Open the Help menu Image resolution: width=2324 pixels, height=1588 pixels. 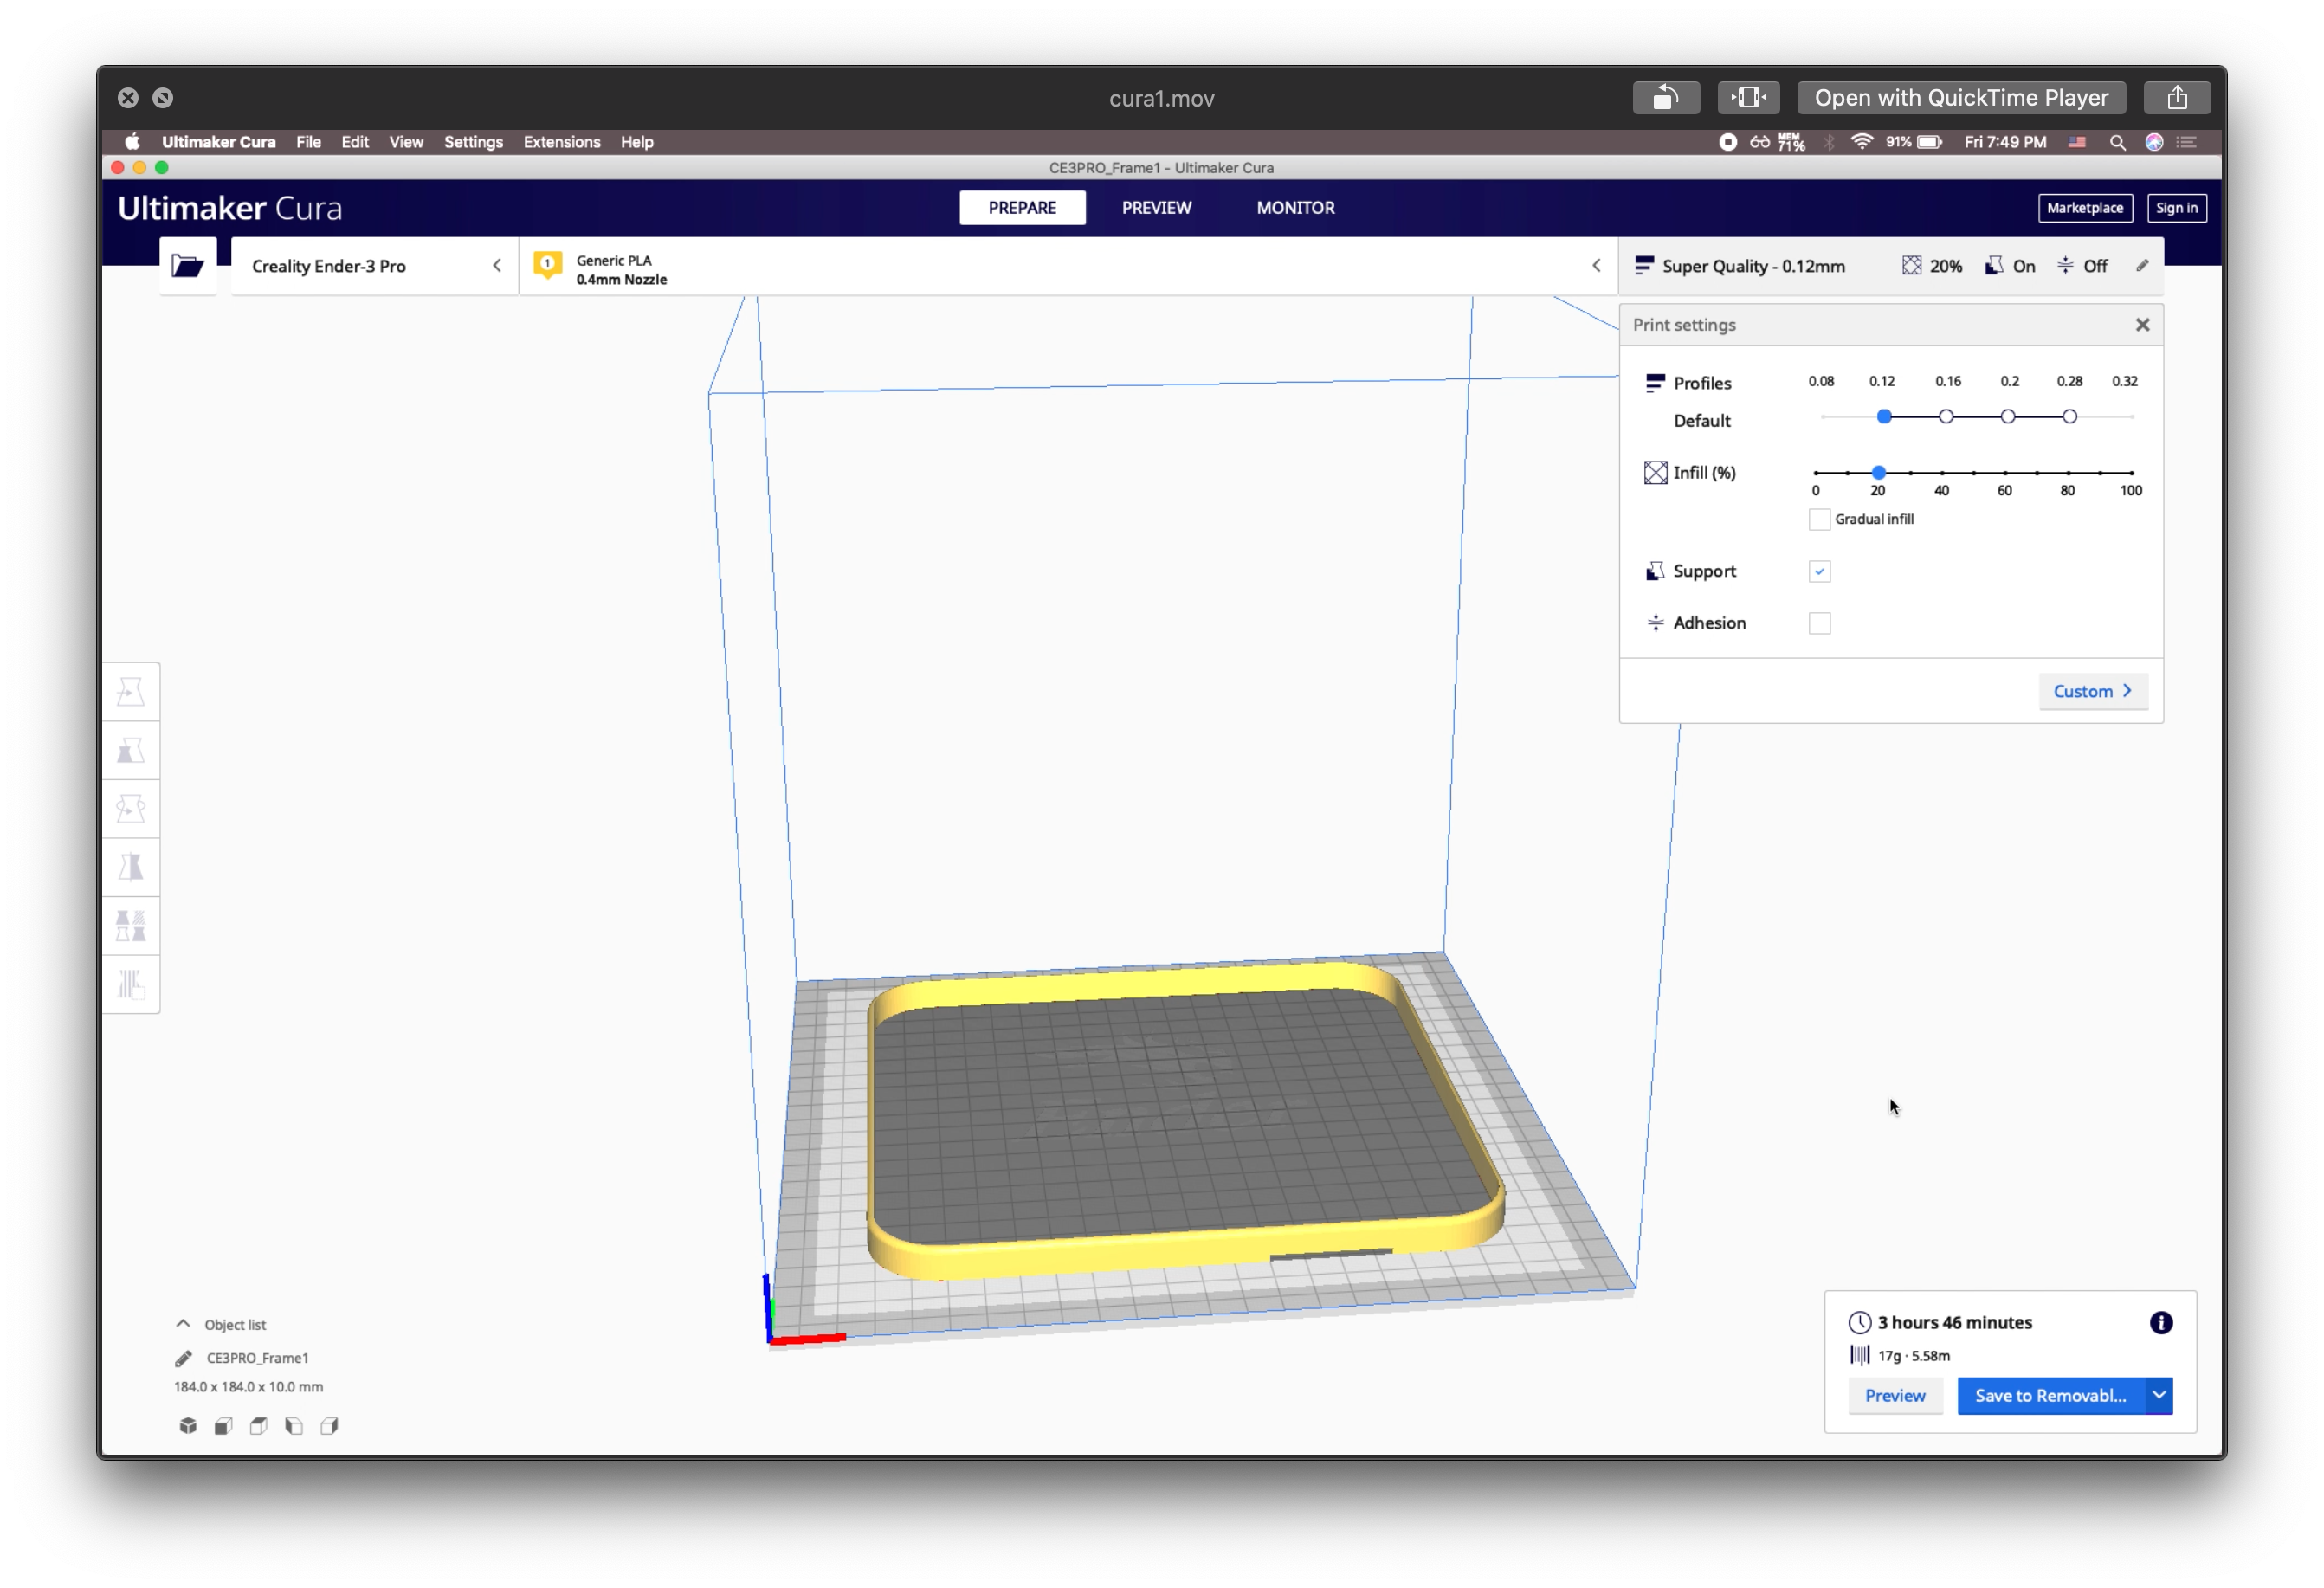coord(636,142)
